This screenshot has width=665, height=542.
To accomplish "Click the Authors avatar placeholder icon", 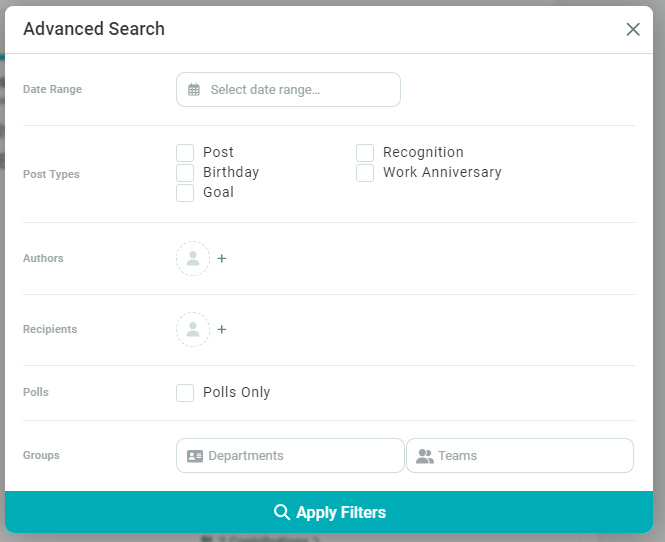I will (x=193, y=258).
